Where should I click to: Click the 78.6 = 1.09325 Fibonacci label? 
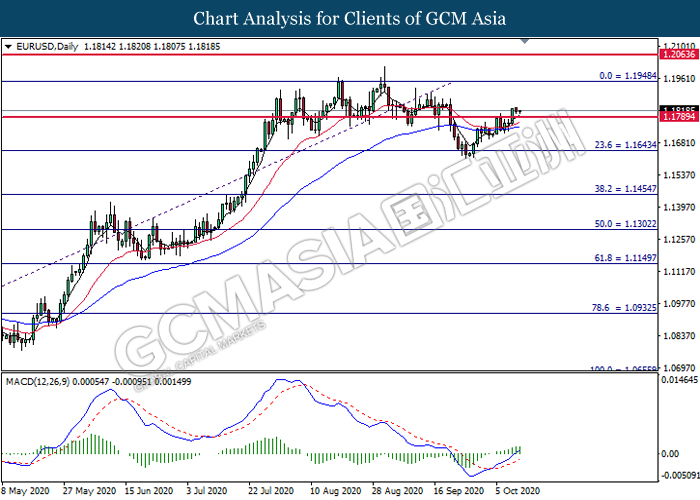624,308
